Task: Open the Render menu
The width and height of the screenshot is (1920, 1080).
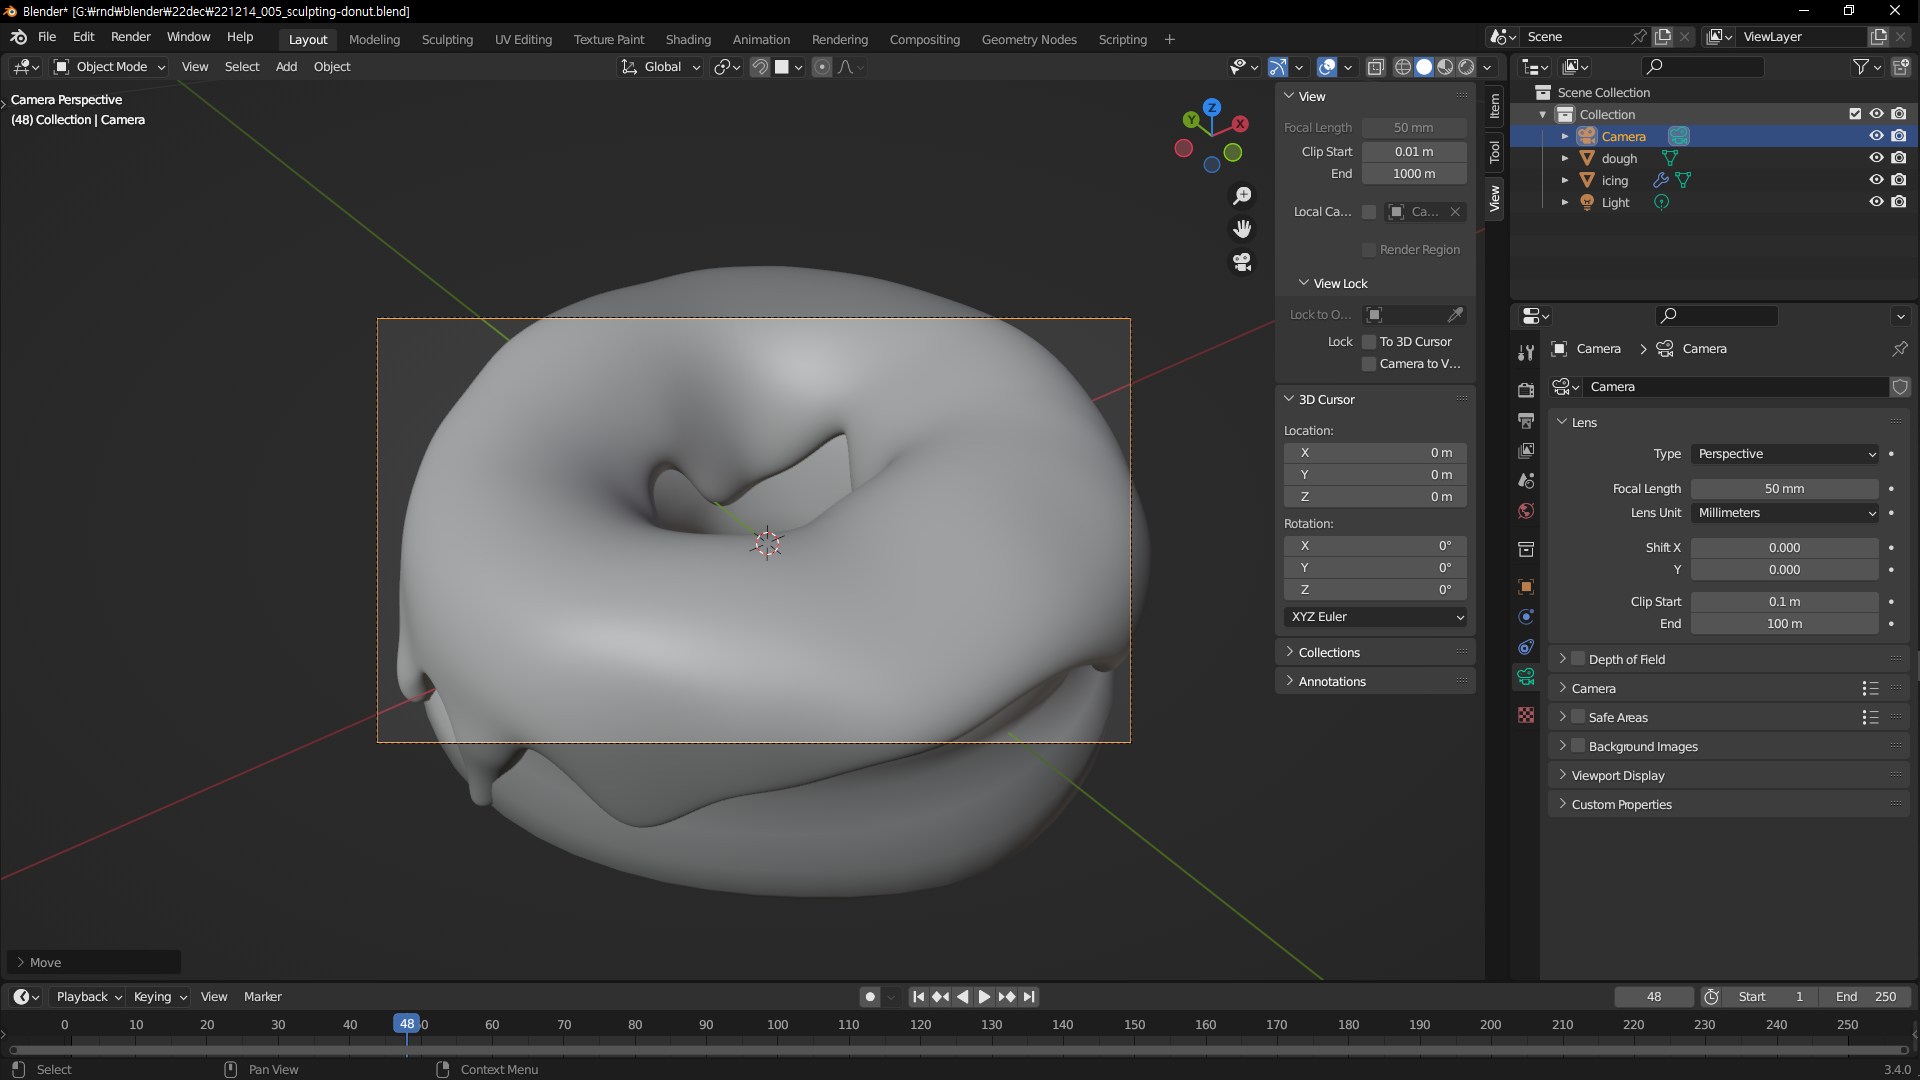Action: [x=130, y=37]
